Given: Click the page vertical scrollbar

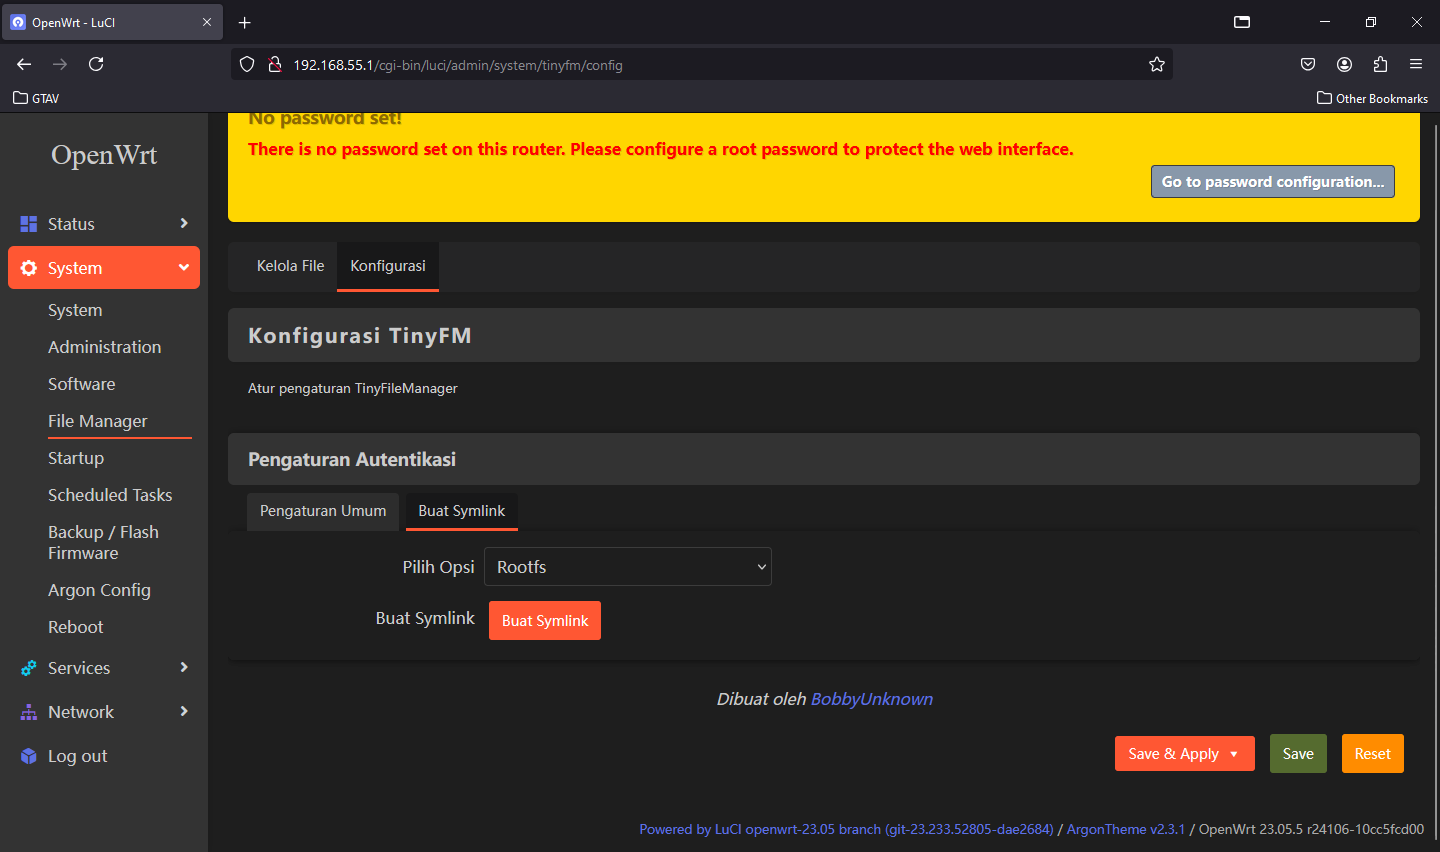Looking at the screenshot, I should click(x=1436, y=480).
